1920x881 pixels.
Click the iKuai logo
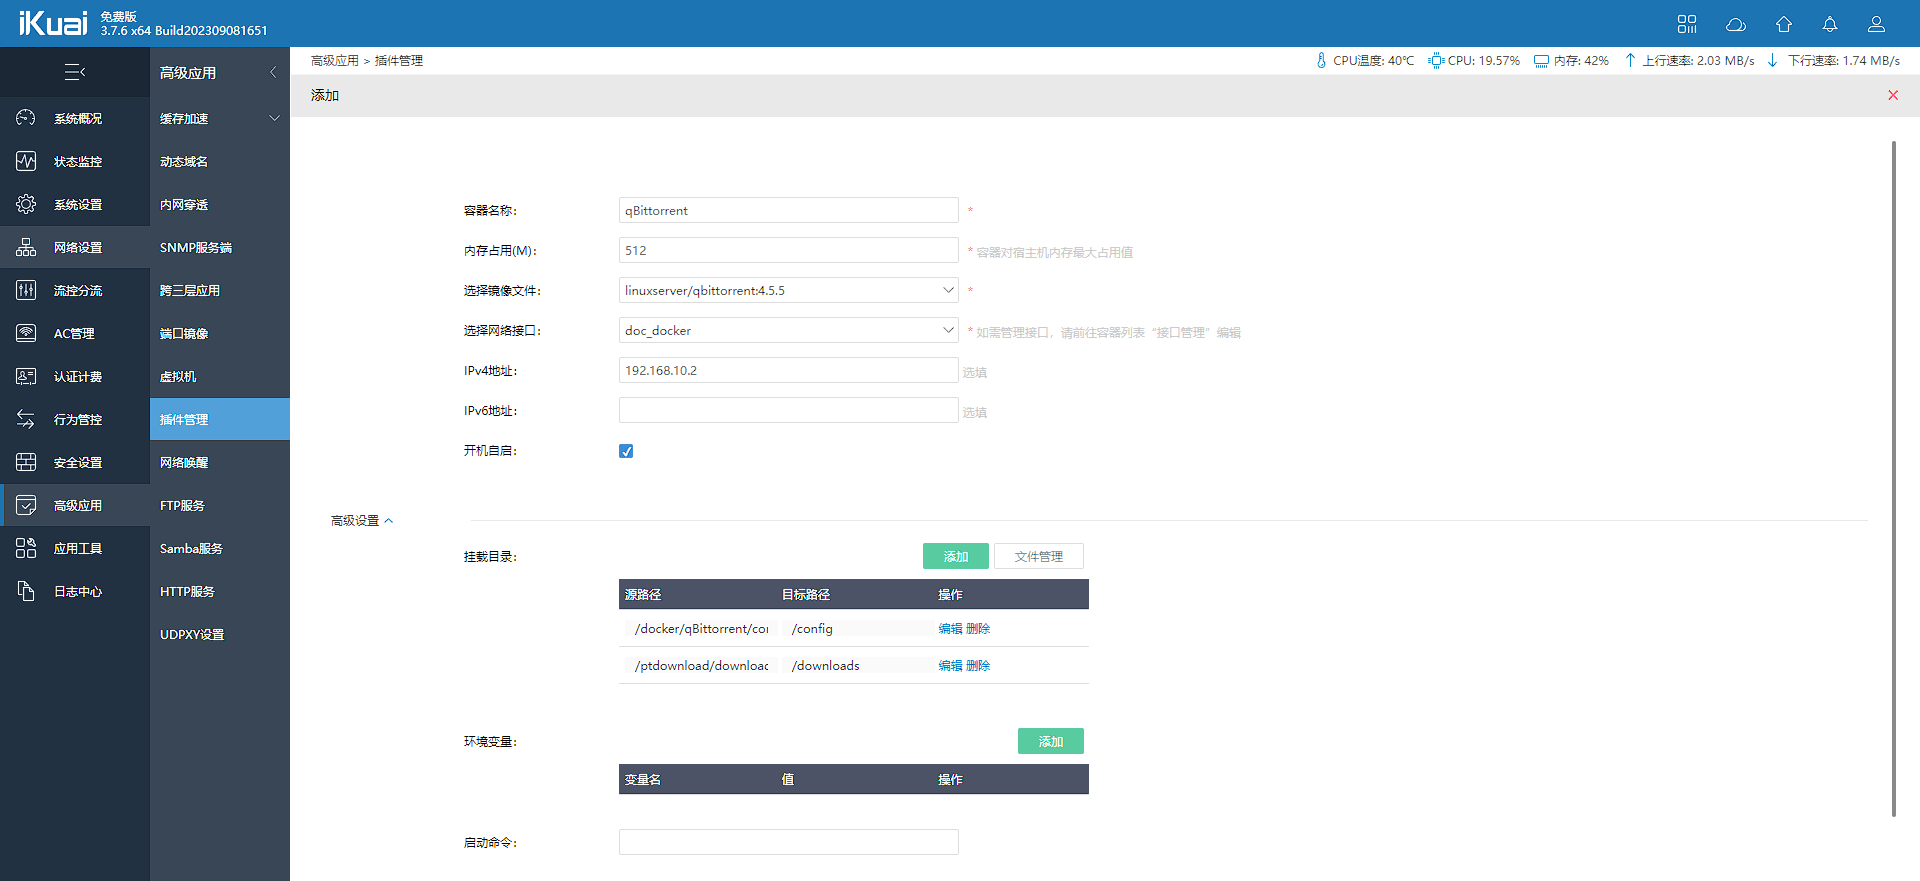pos(53,23)
